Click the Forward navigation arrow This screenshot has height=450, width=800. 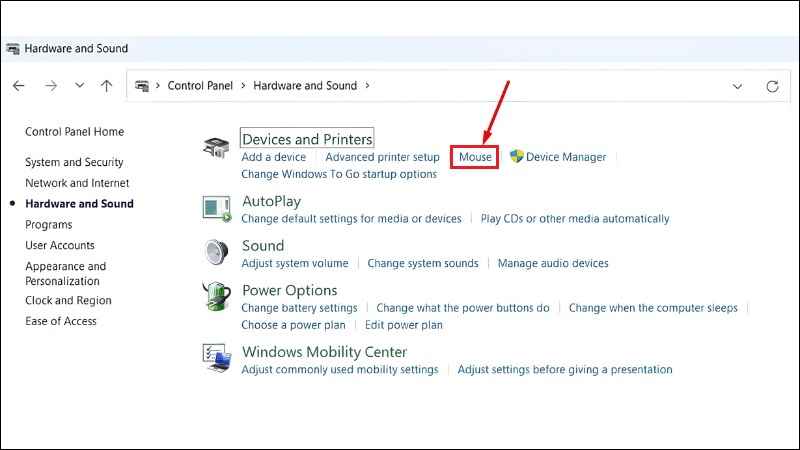point(51,86)
